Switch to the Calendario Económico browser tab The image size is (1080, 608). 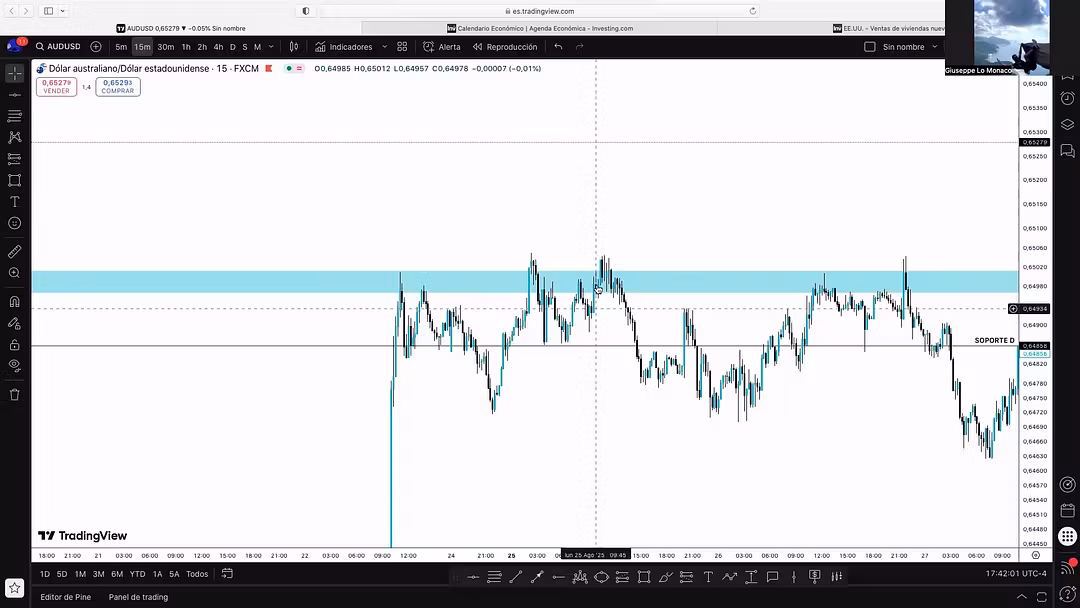pyautogui.click(x=539, y=28)
